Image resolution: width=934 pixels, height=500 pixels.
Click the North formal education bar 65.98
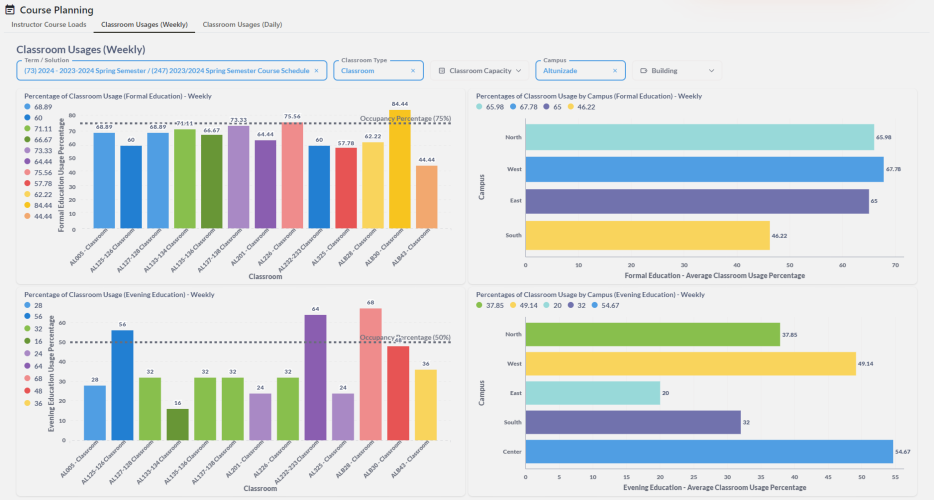click(699, 137)
